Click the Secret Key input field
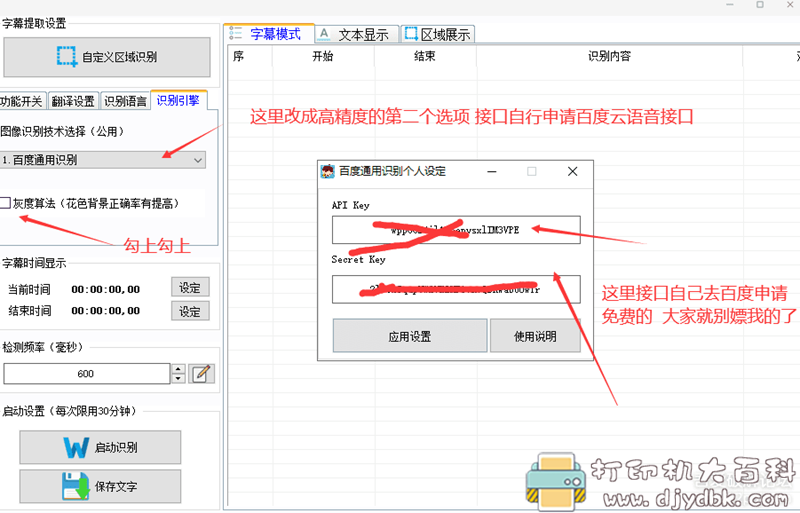 tap(456, 289)
